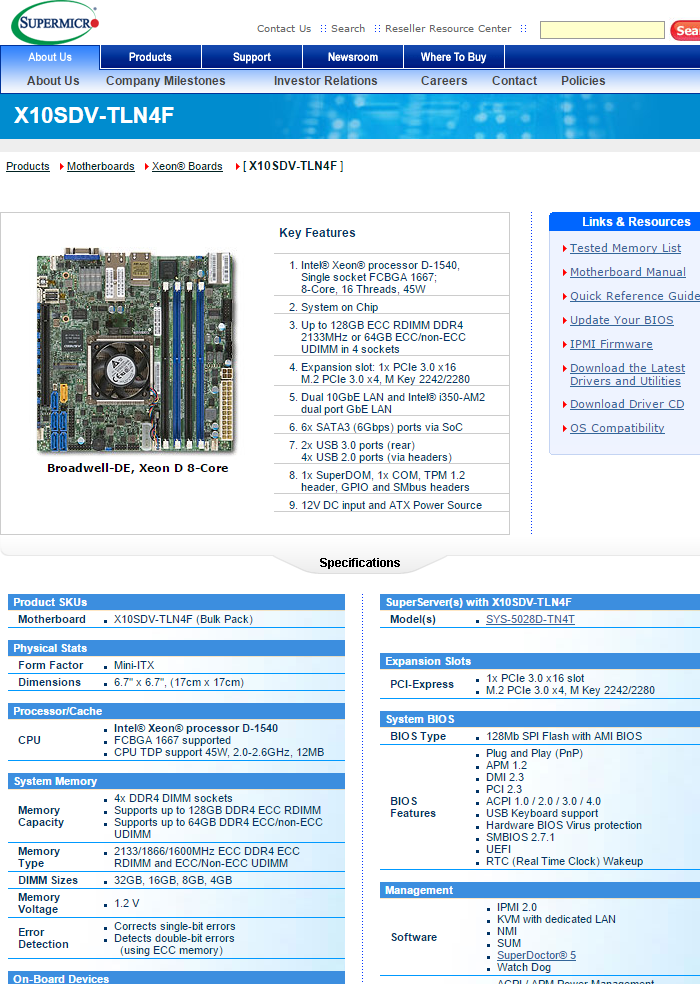This screenshot has width=700, height=984.
Task: Click the X10SDV-TLN4F motherboard photo
Action: 136,349
